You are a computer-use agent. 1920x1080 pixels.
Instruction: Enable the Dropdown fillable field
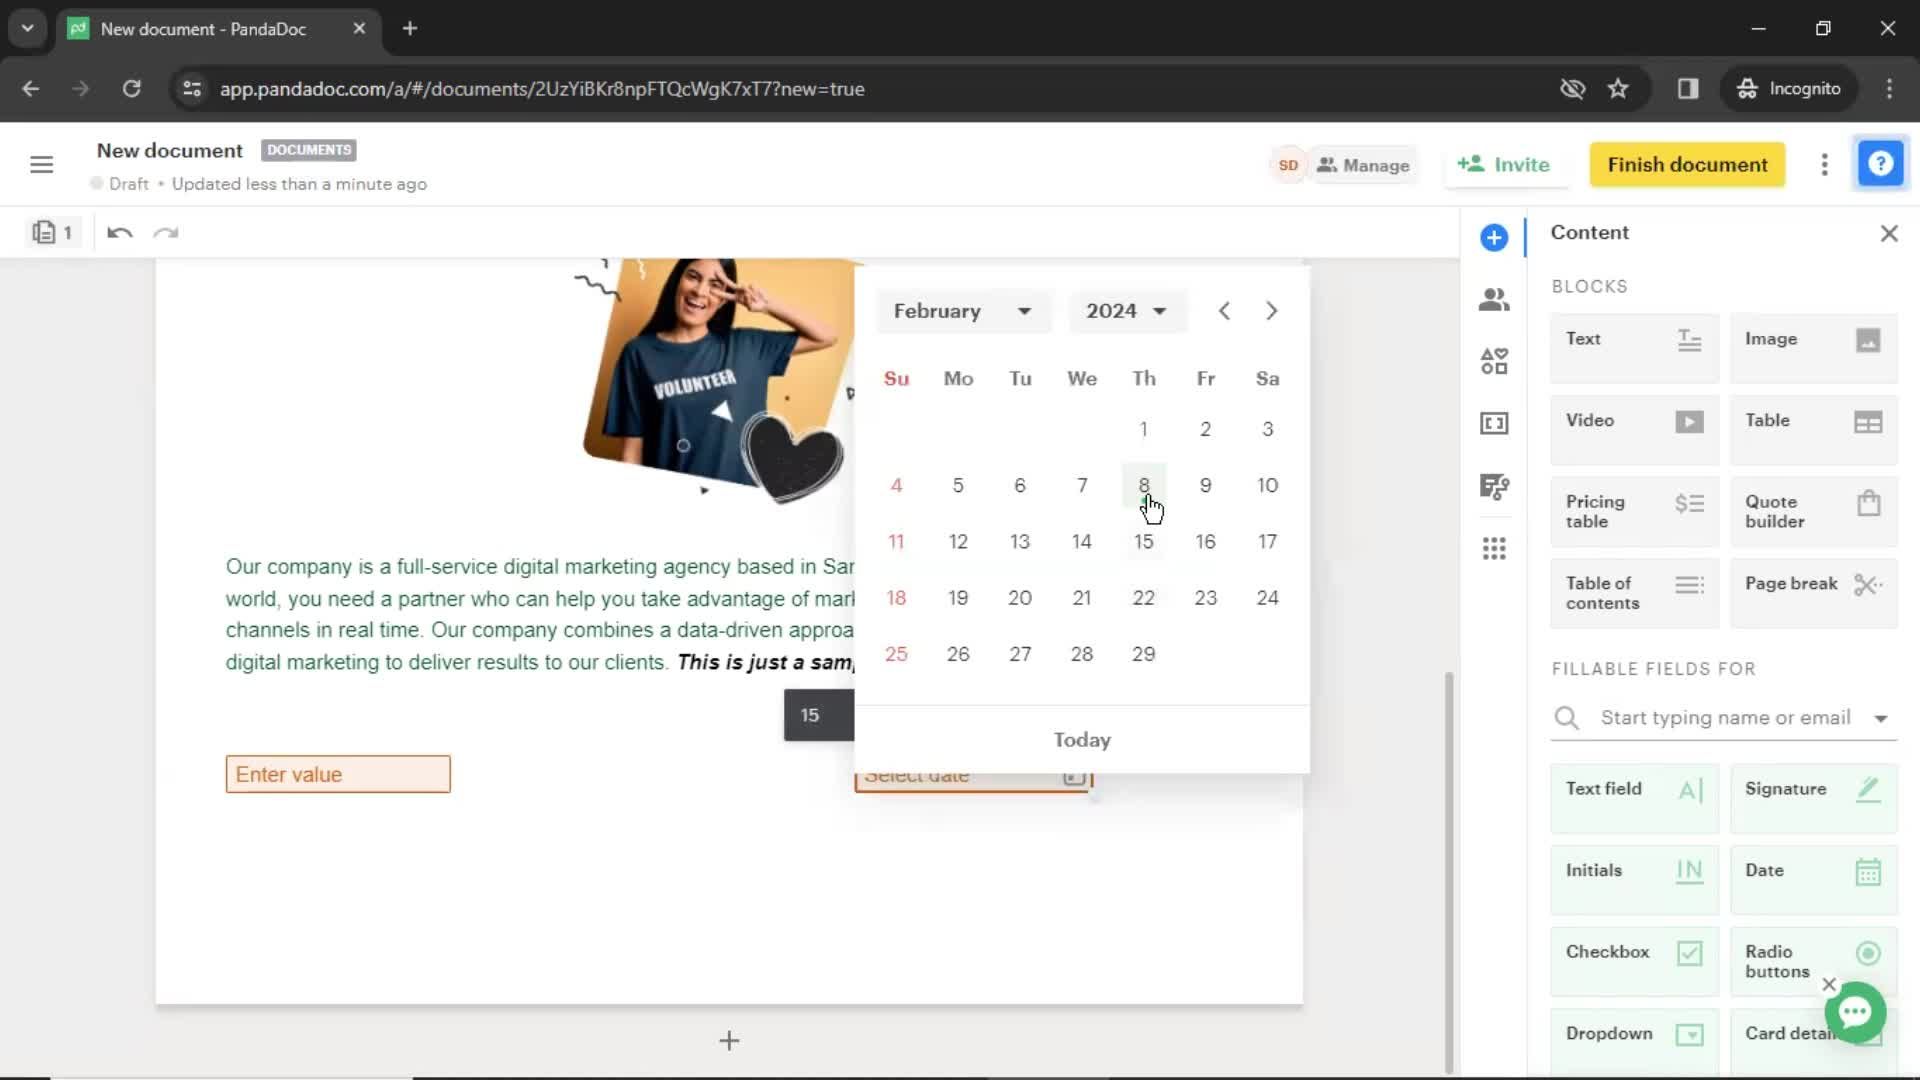1633,1033
